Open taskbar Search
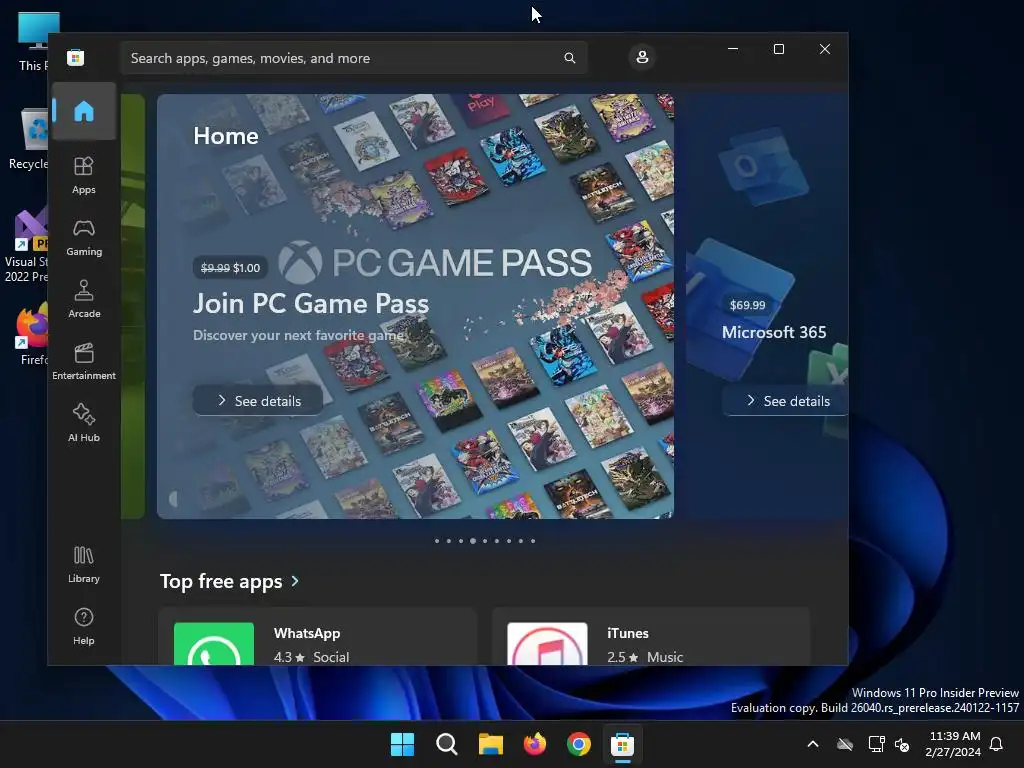The height and width of the screenshot is (768, 1024). click(447, 744)
